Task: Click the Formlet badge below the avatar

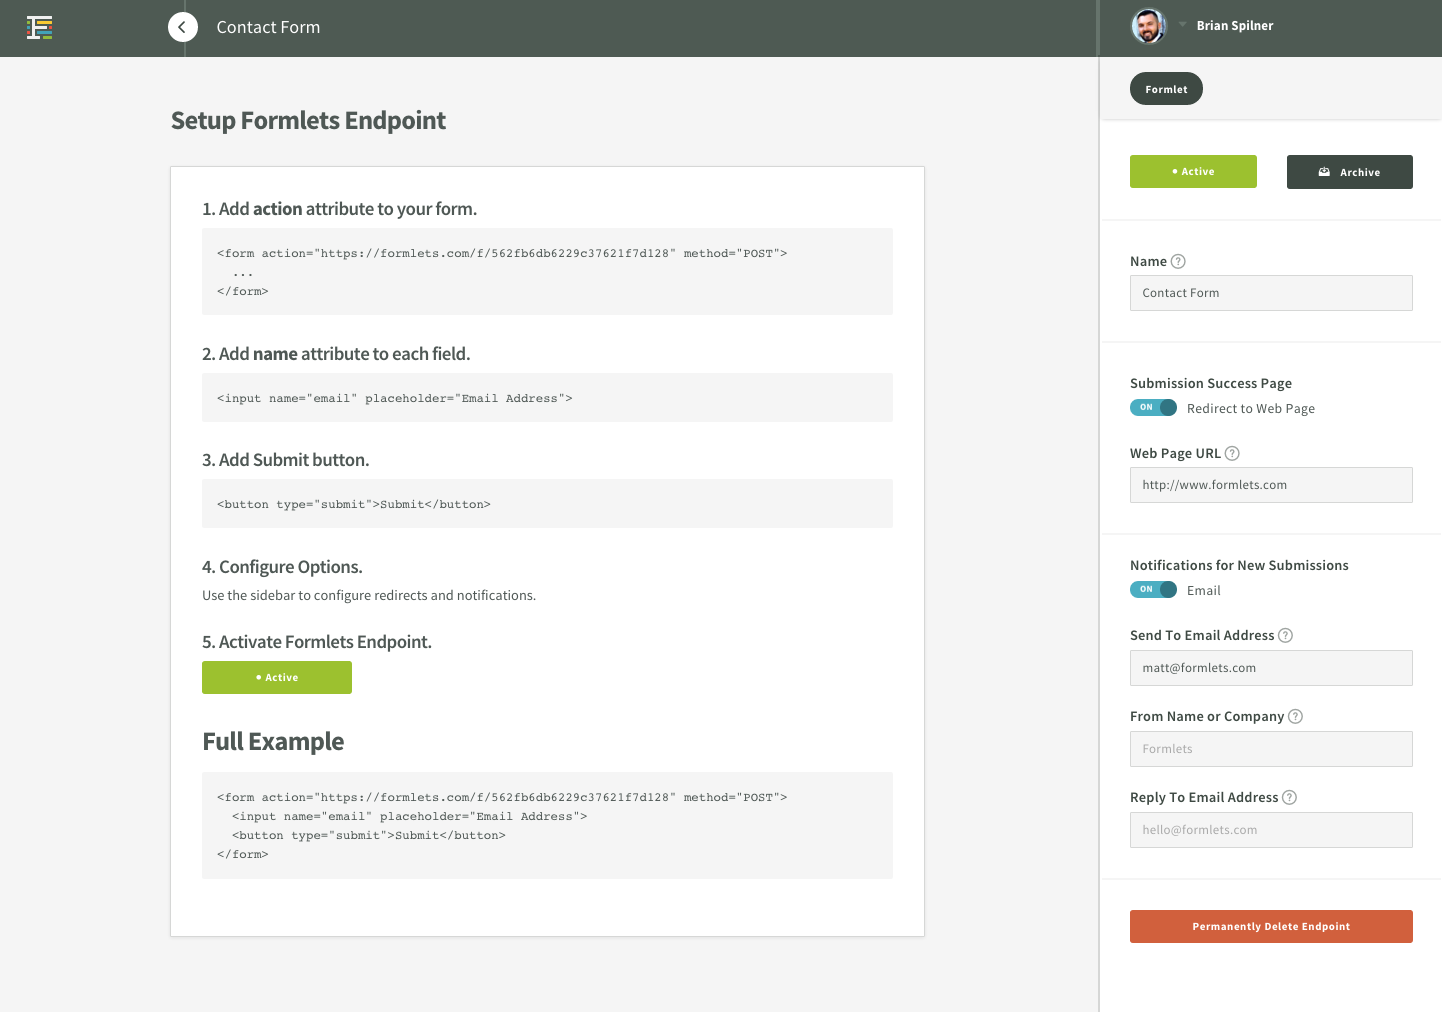Action: (1166, 88)
